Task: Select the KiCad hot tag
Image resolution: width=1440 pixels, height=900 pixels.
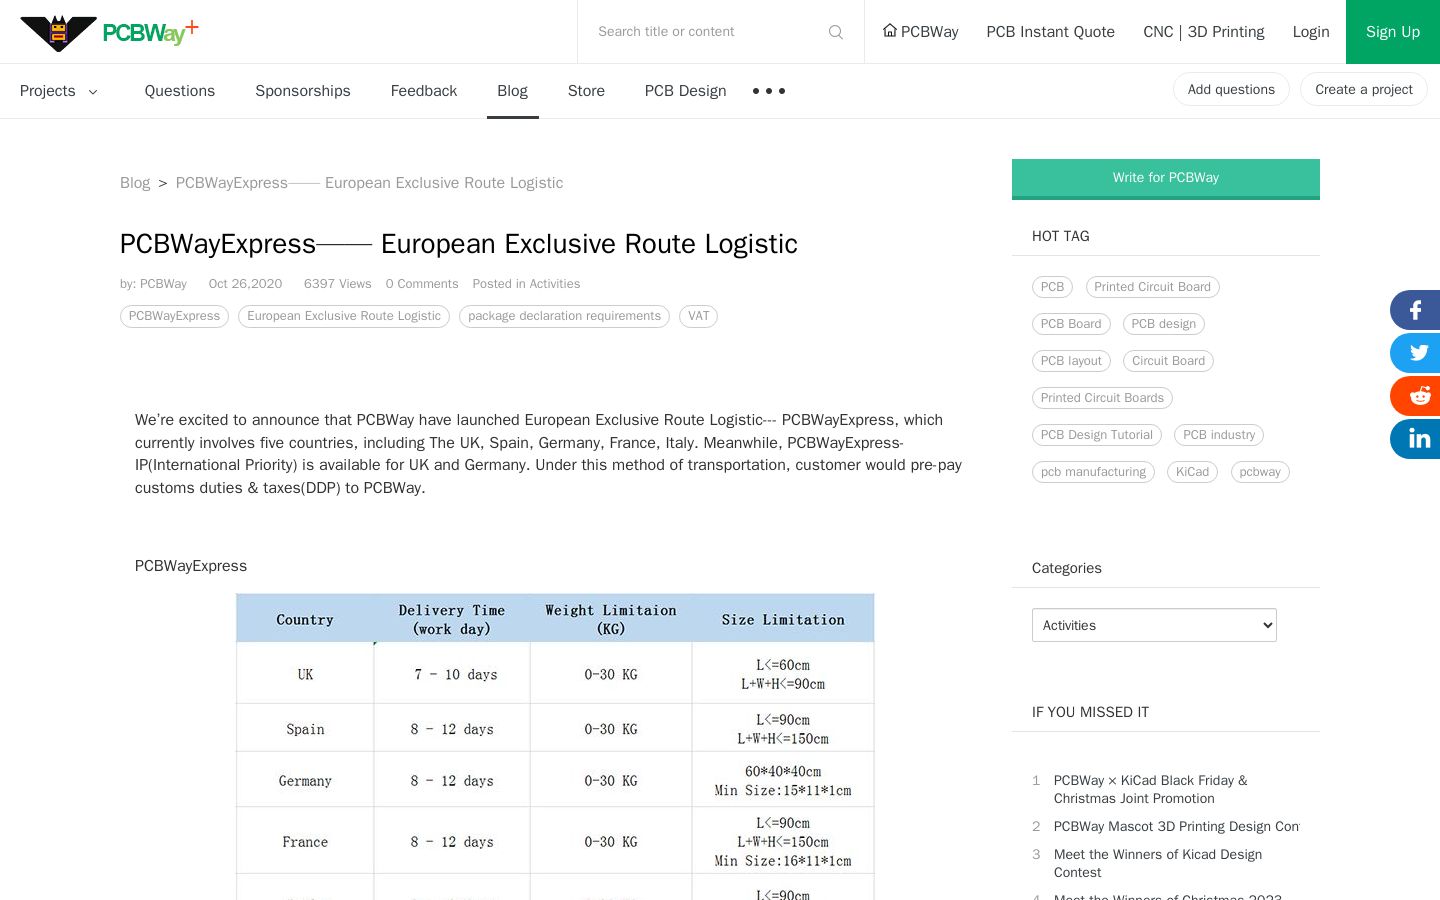Action: point(1192,472)
